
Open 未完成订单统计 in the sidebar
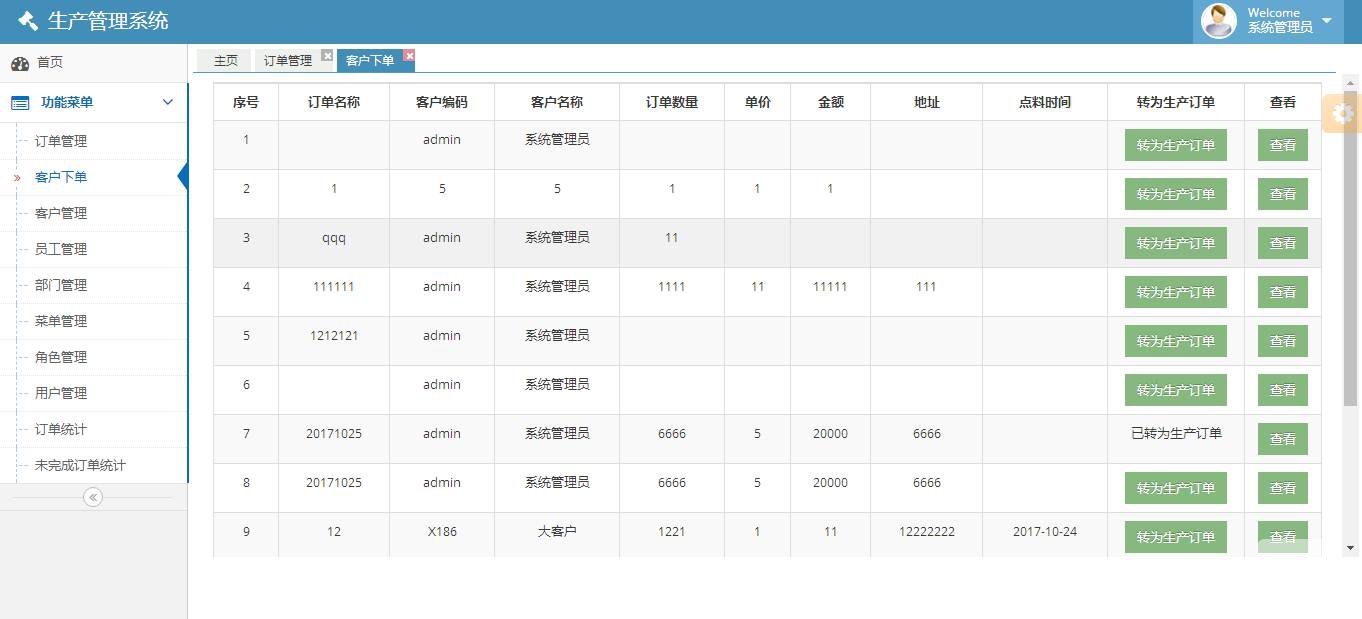pos(80,465)
